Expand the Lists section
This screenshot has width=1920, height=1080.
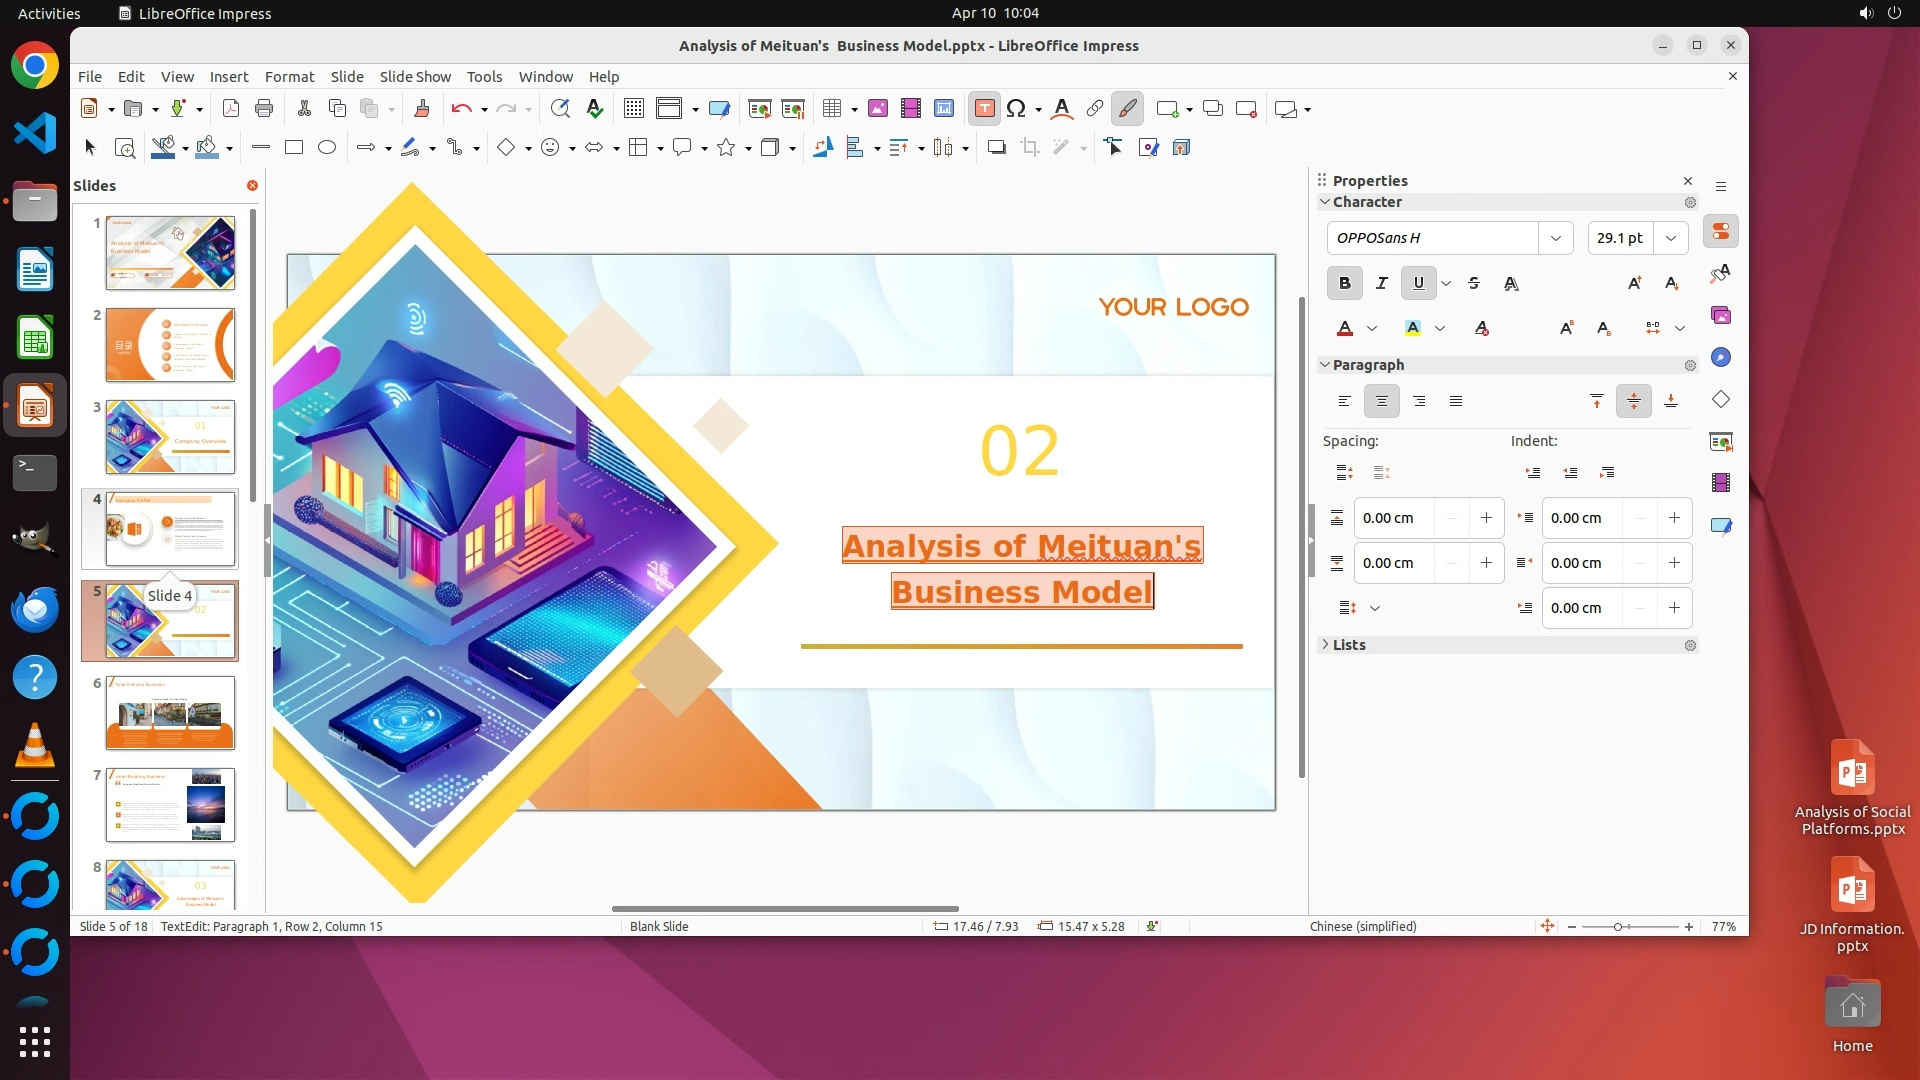pyautogui.click(x=1349, y=645)
